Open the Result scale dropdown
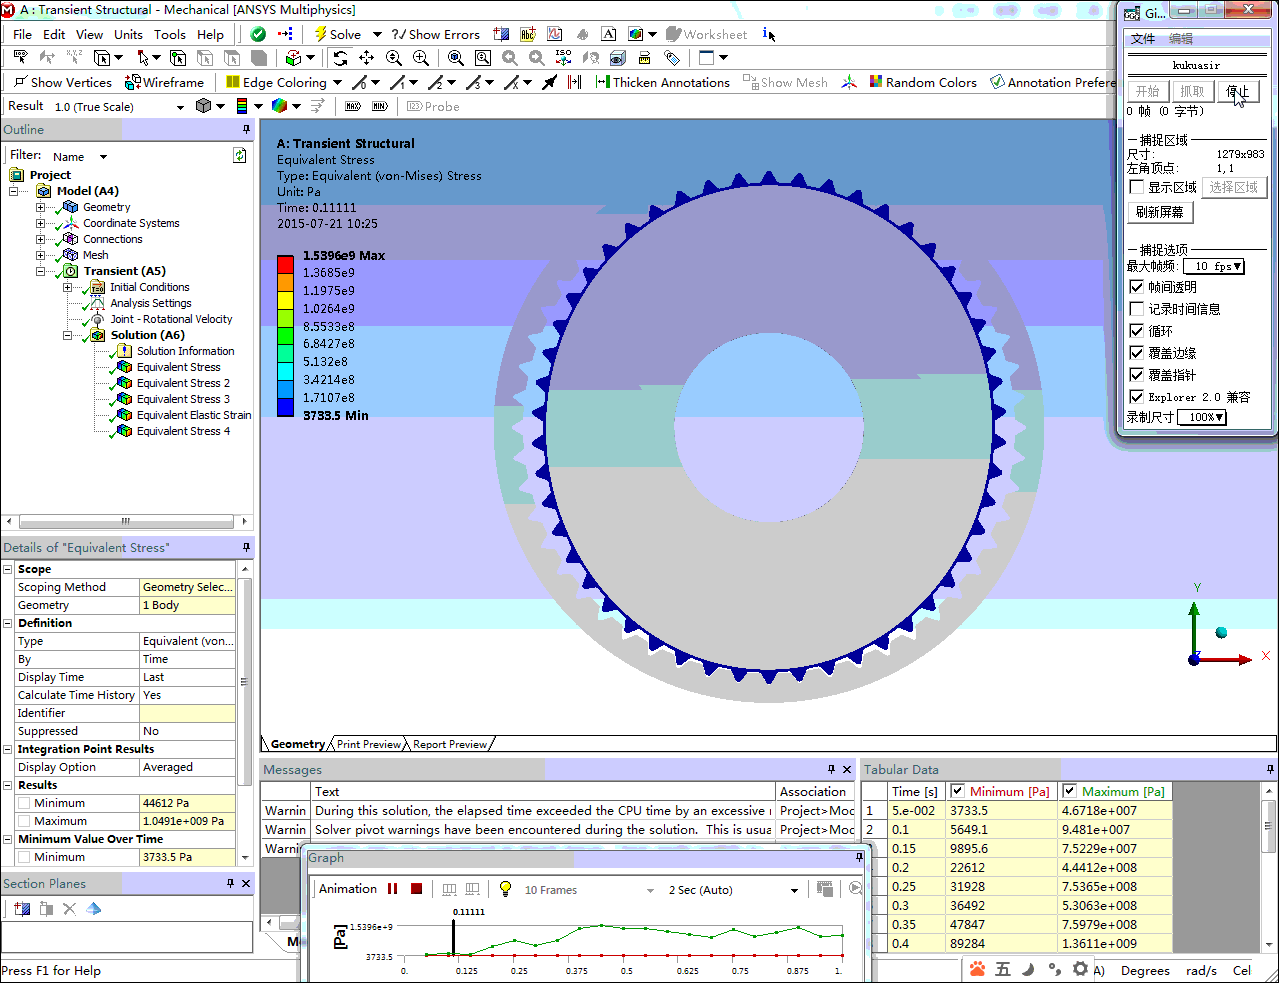1279x983 pixels. coord(180,107)
